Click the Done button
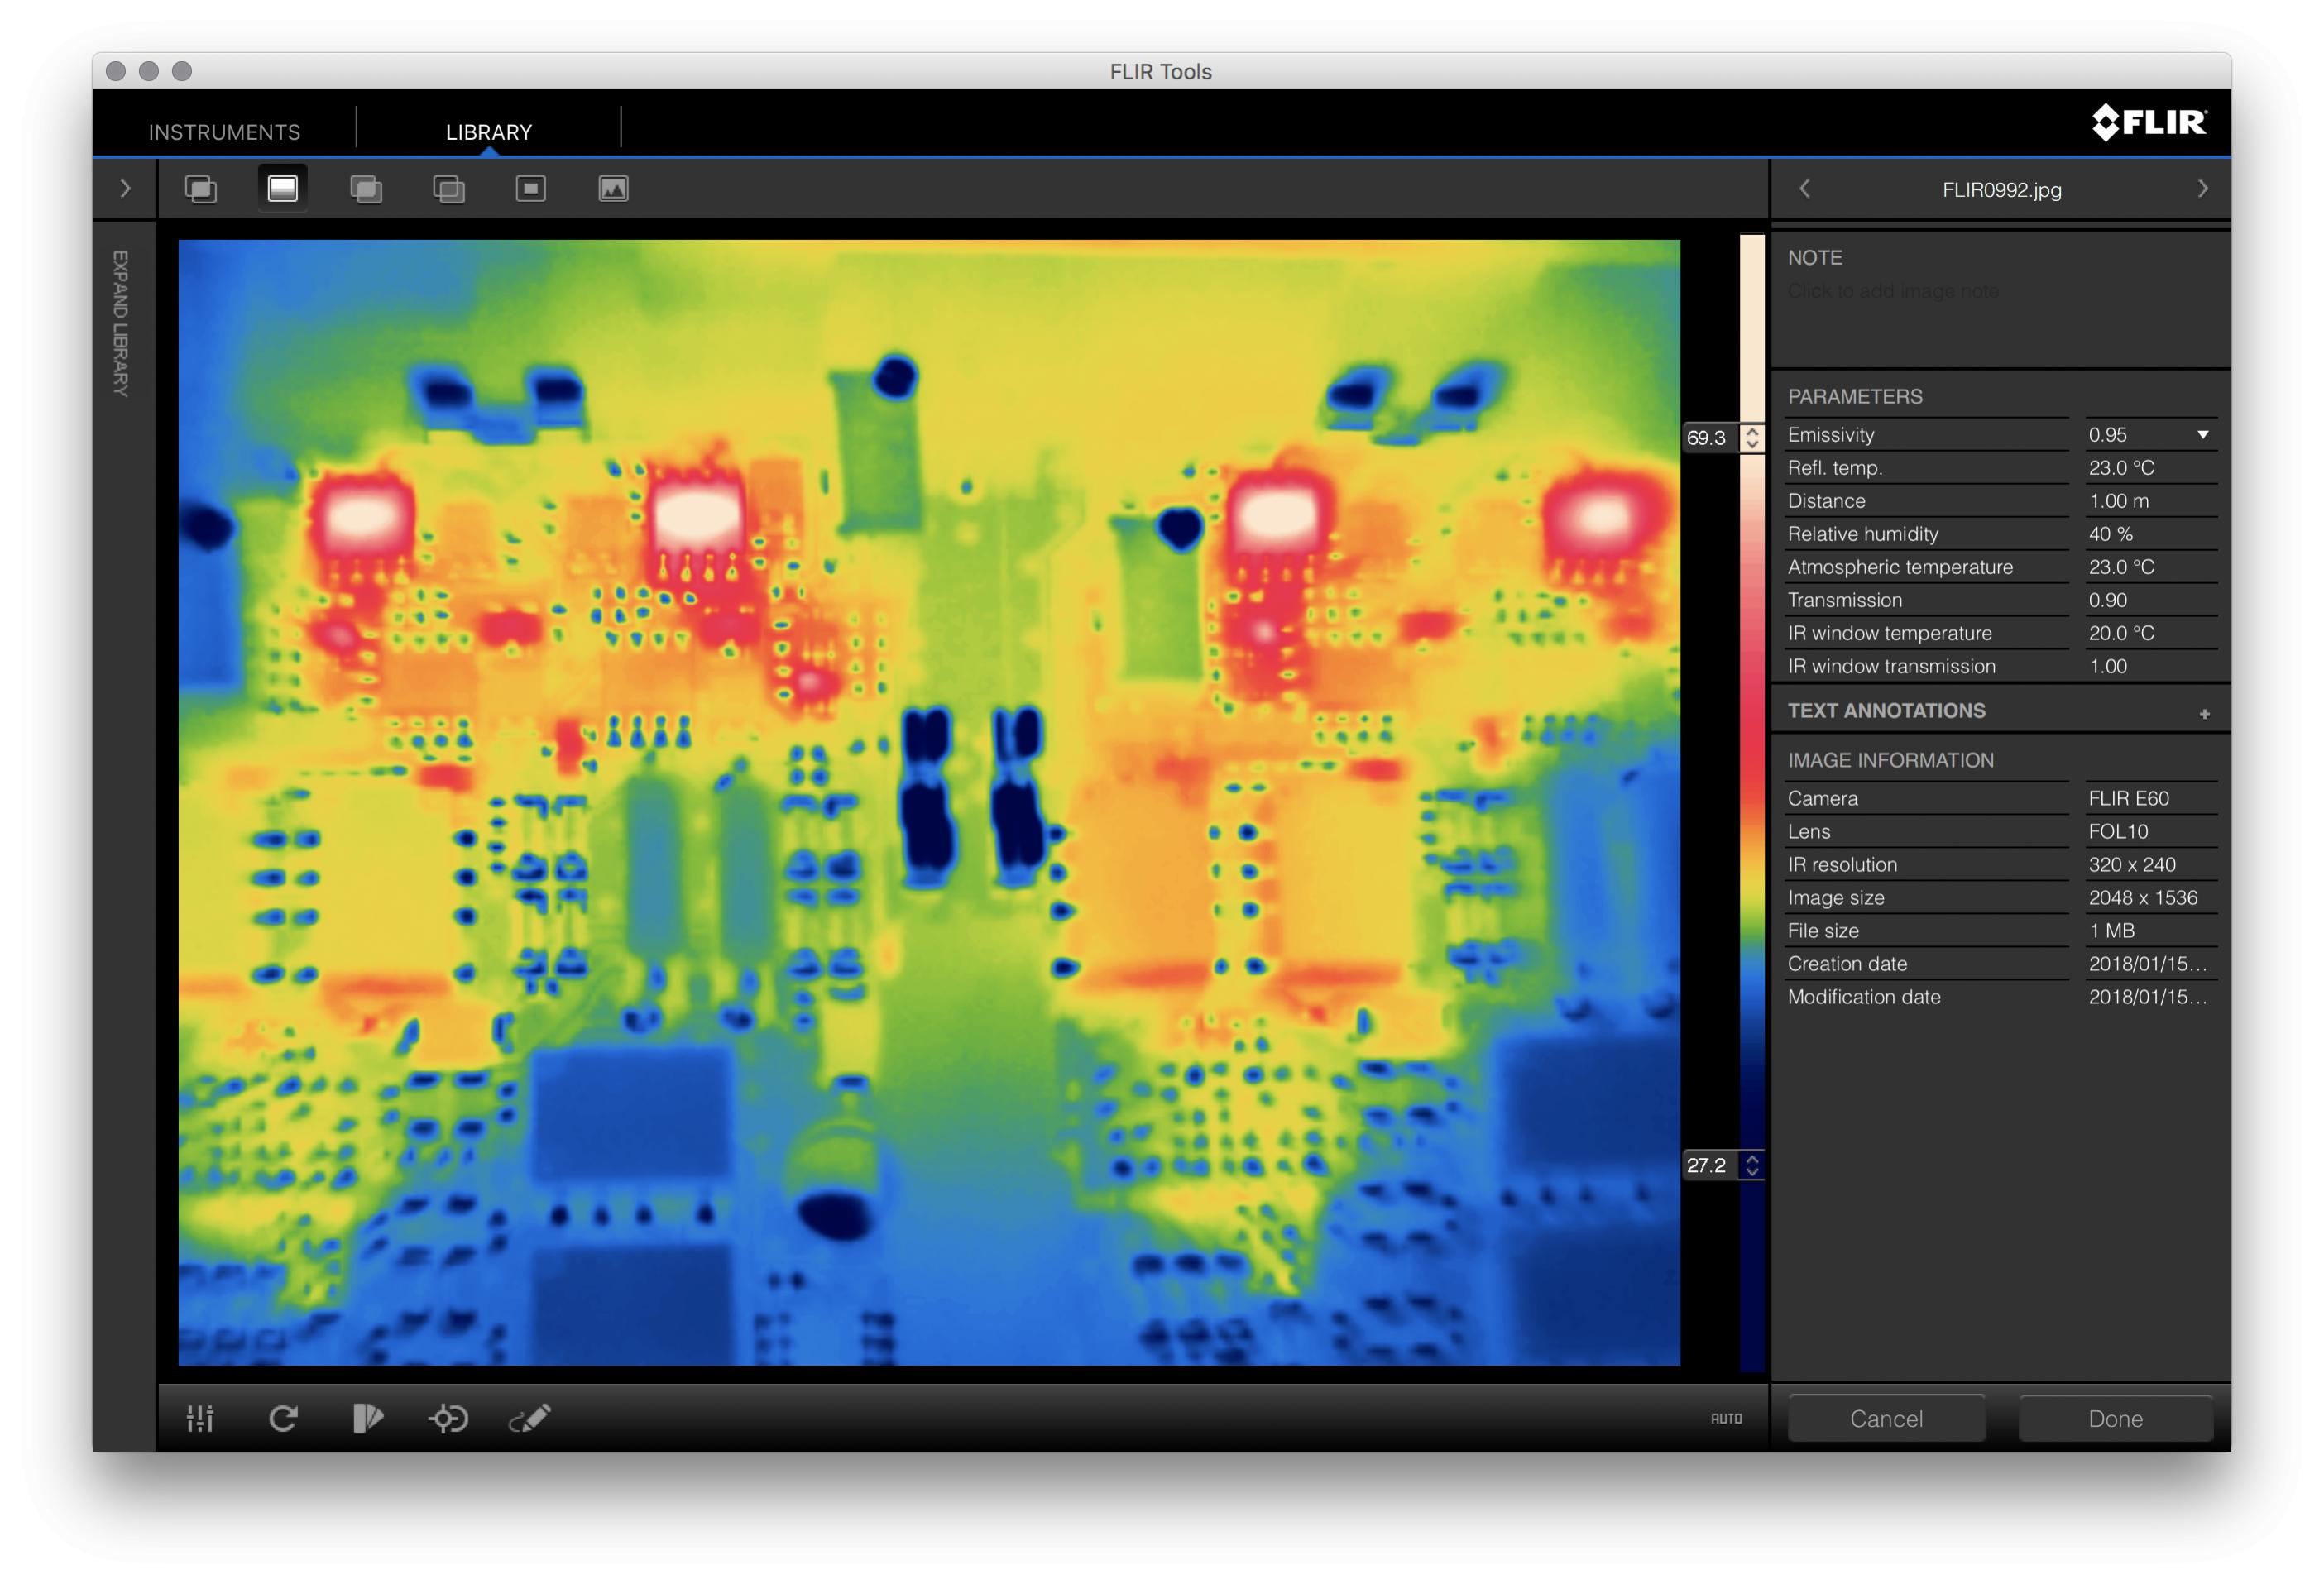The image size is (2324, 1584). coord(2115,1418)
